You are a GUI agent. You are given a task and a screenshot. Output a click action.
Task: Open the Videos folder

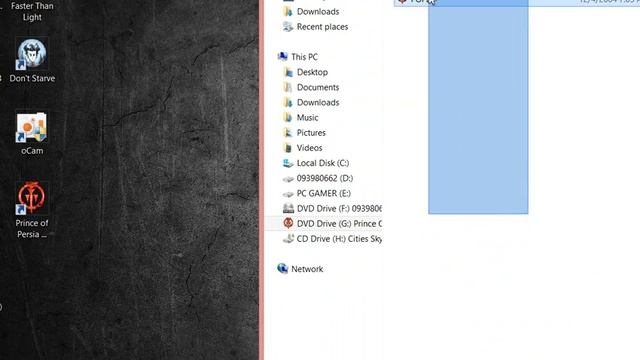pyautogui.click(x=309, y=148)
